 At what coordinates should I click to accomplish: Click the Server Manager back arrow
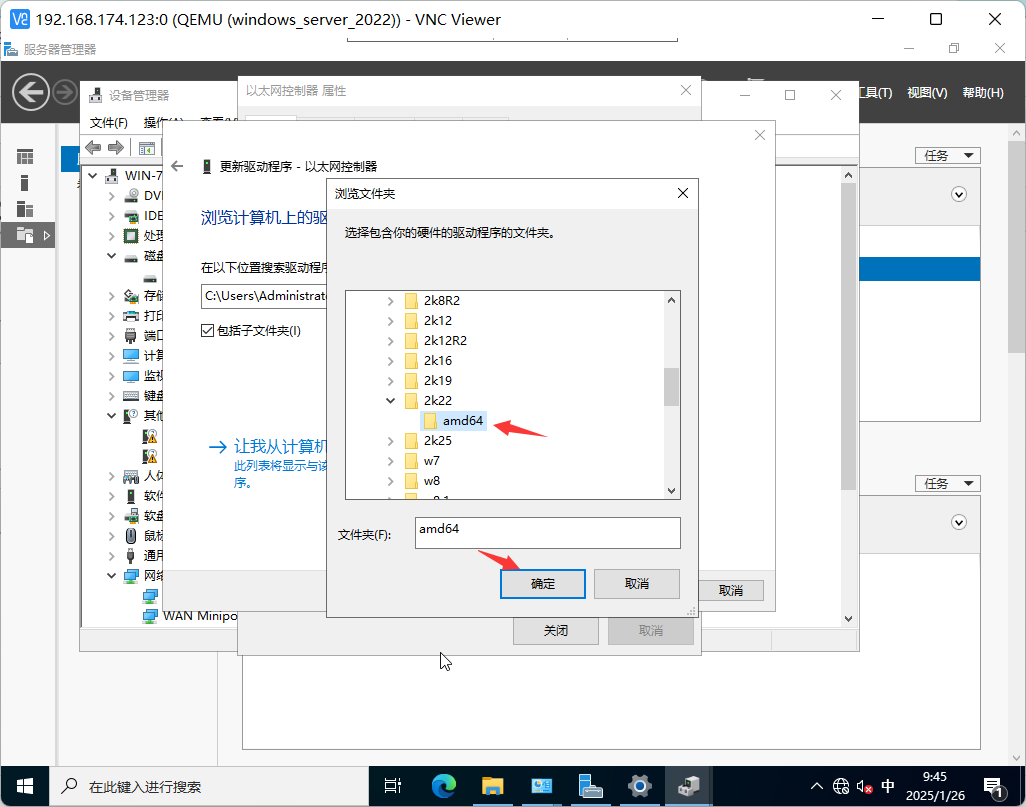click(31, 92)
